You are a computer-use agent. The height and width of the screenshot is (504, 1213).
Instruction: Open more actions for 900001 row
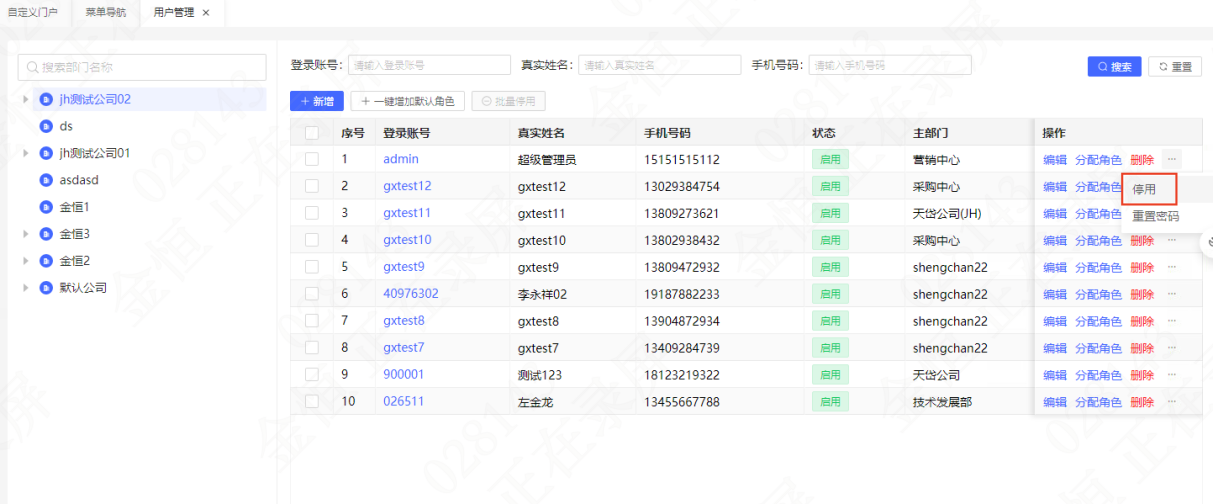tap(1172, 375)
